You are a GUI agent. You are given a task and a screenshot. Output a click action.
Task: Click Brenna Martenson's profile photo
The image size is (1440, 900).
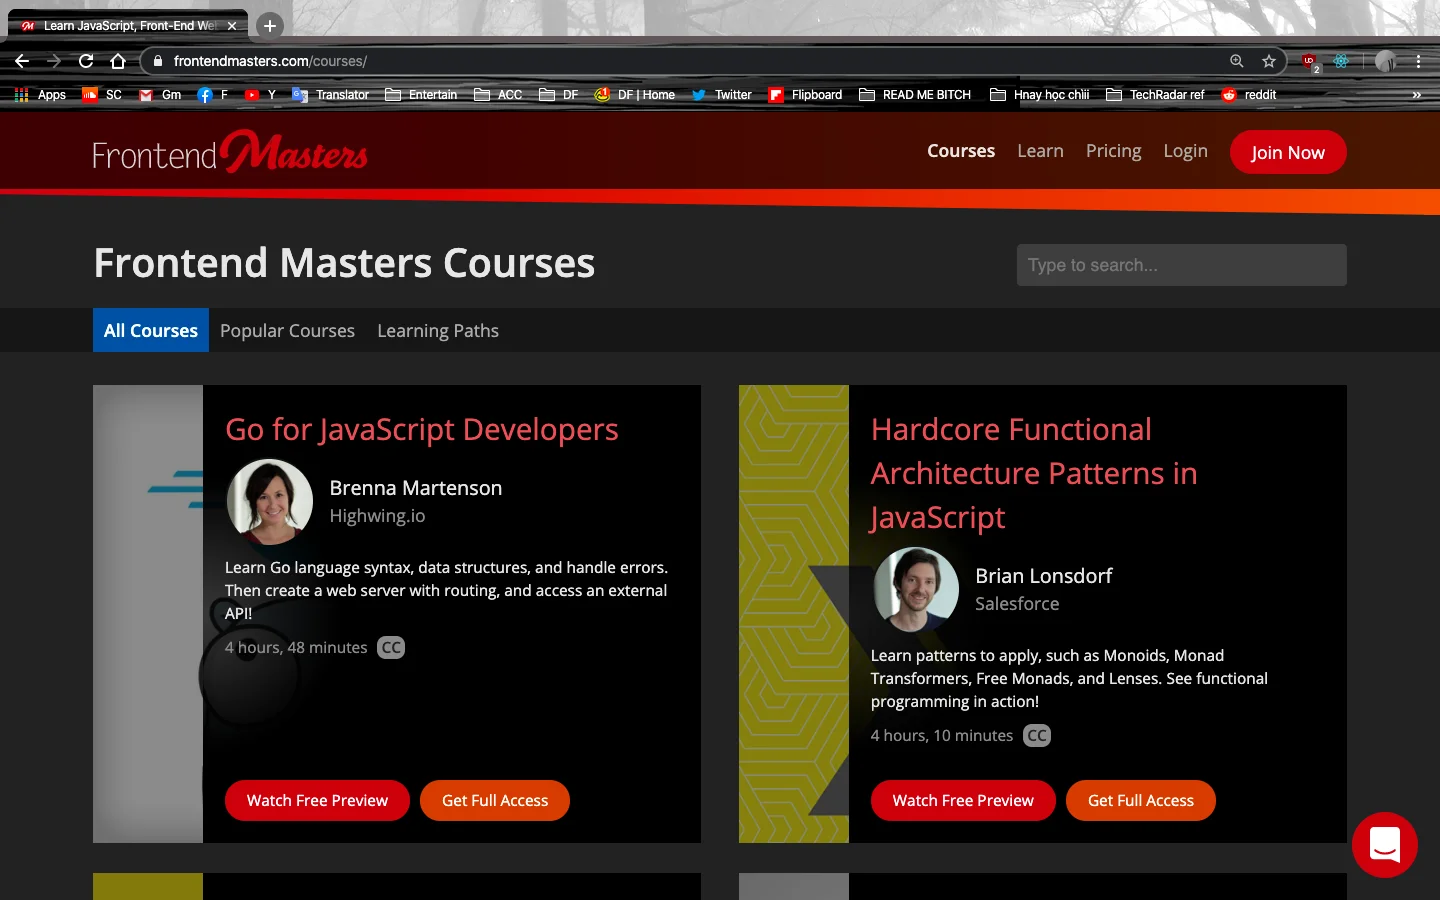[x=270, y=502]
